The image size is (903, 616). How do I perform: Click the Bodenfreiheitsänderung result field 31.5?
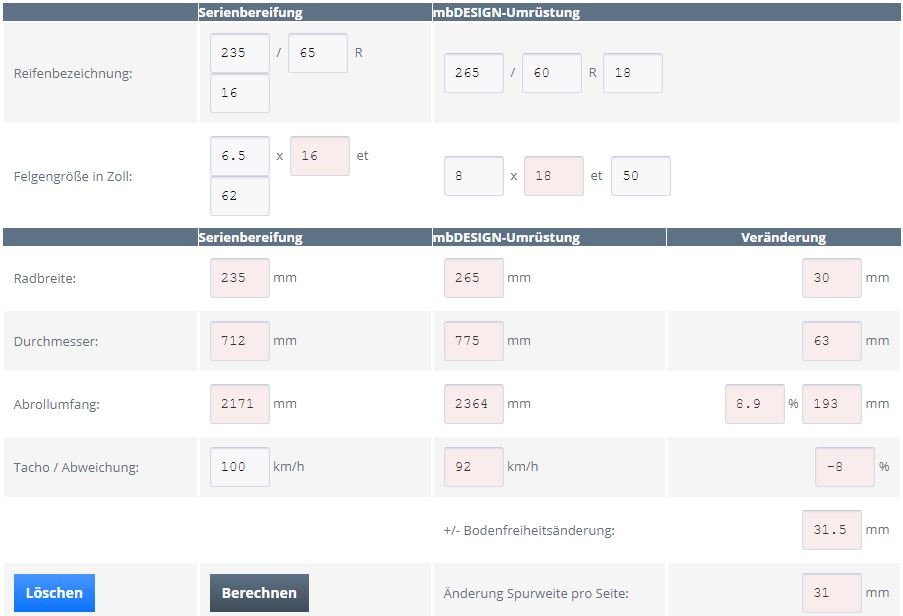click(x=831, y=530)
